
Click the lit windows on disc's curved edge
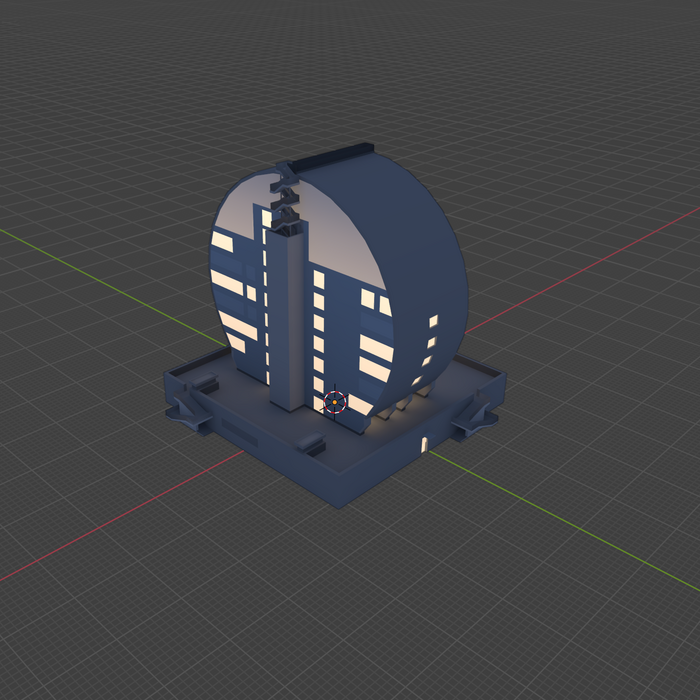431,340
